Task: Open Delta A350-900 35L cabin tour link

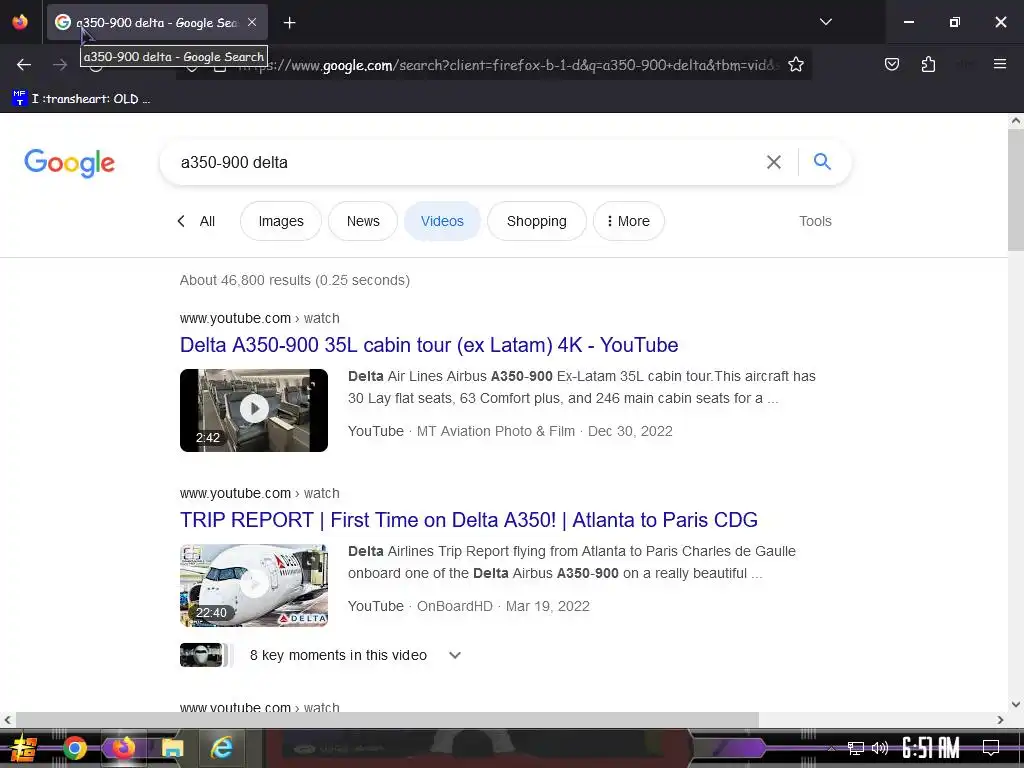Action: [429, 345]
